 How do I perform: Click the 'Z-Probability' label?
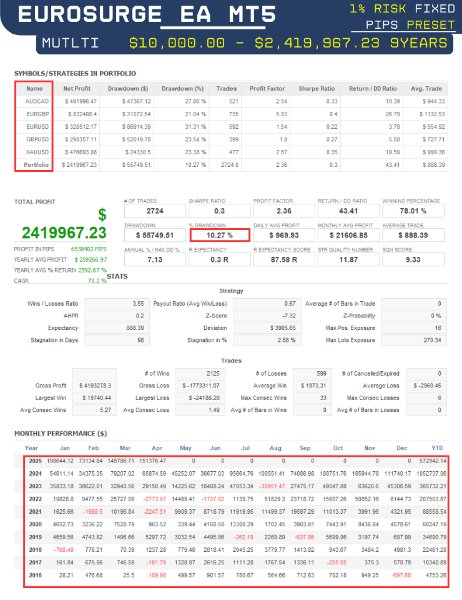point(359,316)
